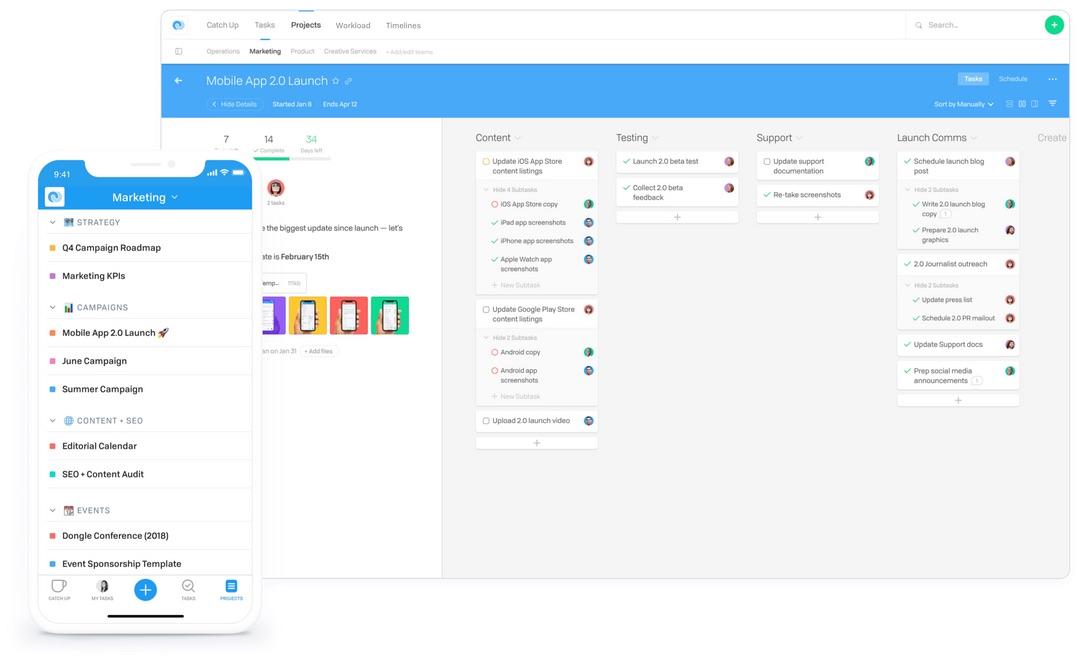Toggle the sidebar panel icon below logo

178,51
